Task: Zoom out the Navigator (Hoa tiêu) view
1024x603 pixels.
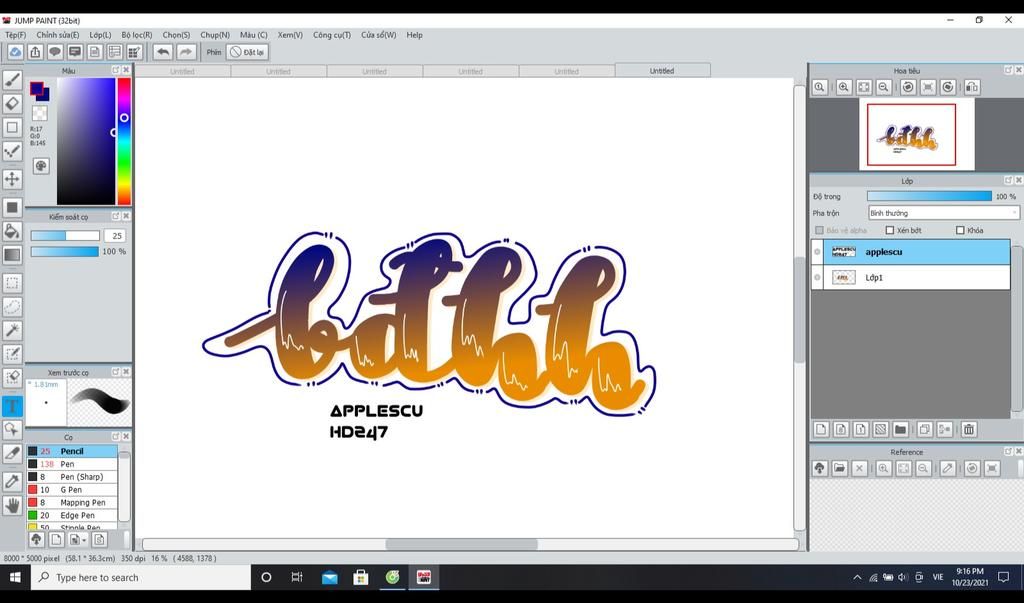Action: [884, 87]
